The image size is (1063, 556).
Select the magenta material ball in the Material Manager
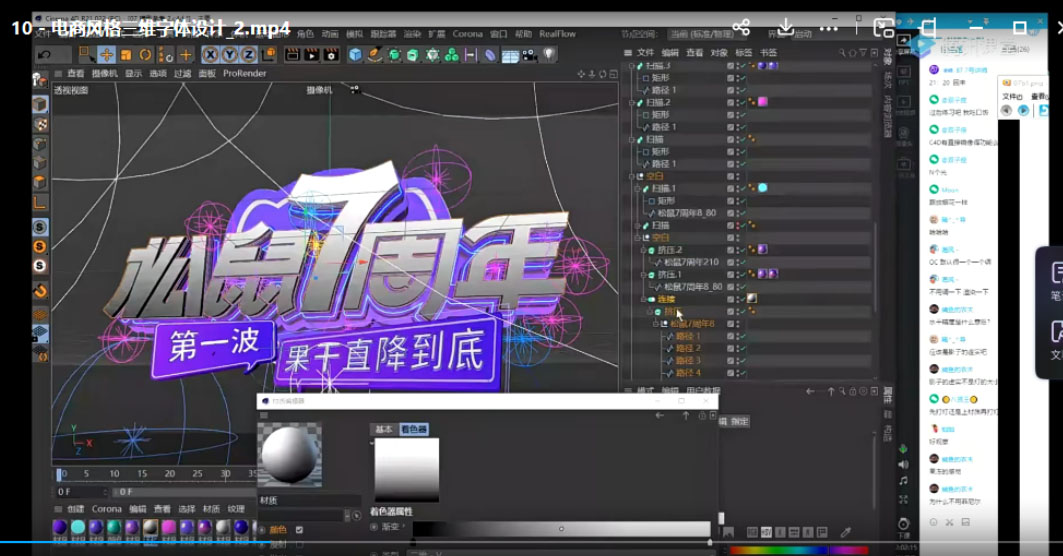click(x=169, y=527)
